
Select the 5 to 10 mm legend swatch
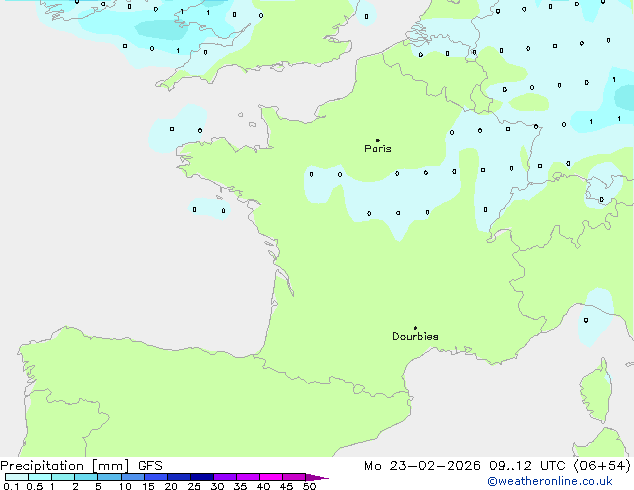point(109,477)
